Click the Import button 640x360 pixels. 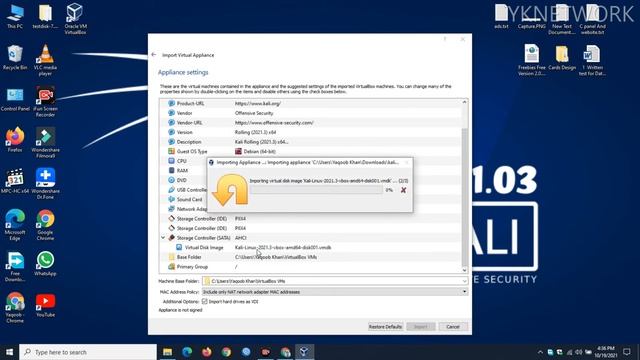(x=420, y=327)
